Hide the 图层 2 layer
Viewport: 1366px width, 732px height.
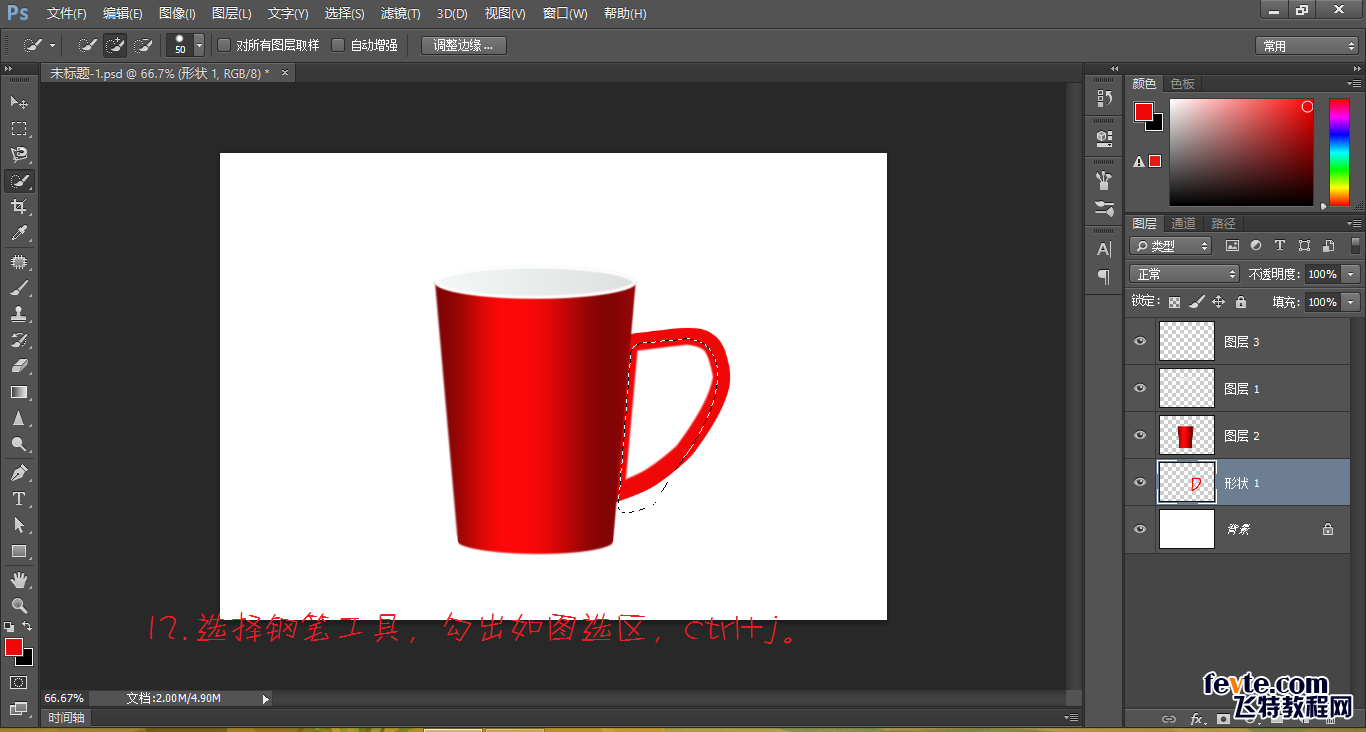(x=1140, y=435)
